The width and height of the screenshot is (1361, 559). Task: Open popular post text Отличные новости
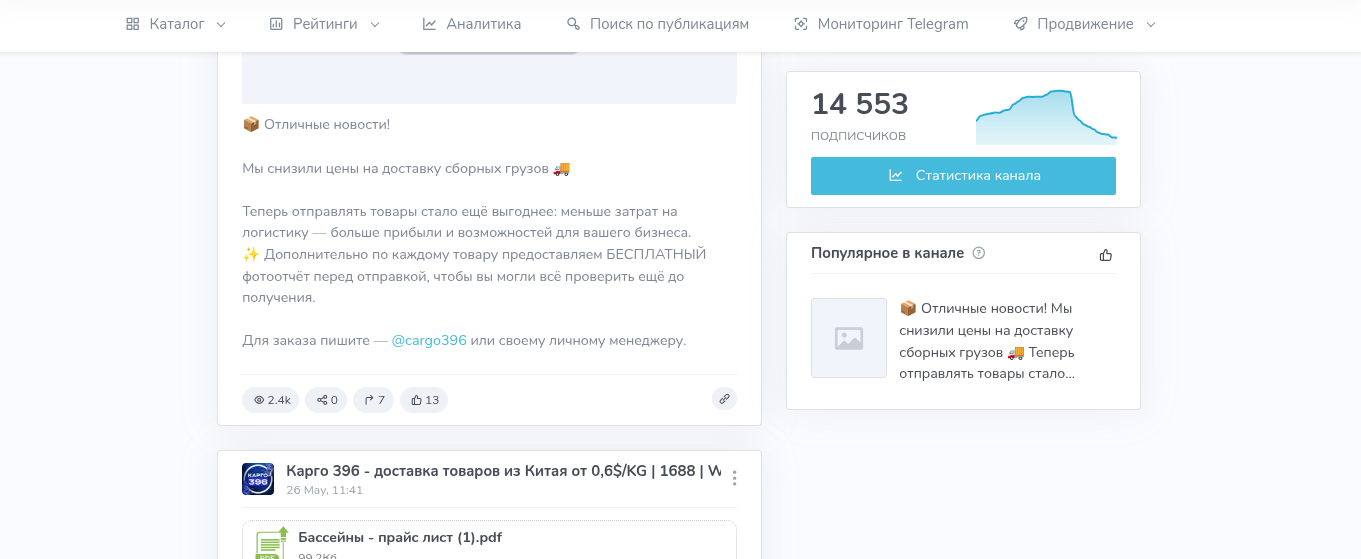click(987, 341)
